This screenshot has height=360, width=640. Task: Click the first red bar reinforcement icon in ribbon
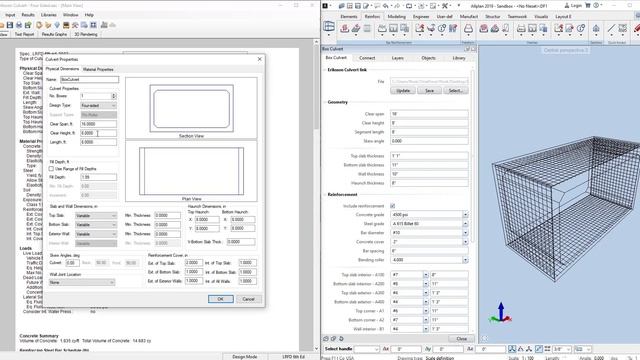tap(344, 28)
